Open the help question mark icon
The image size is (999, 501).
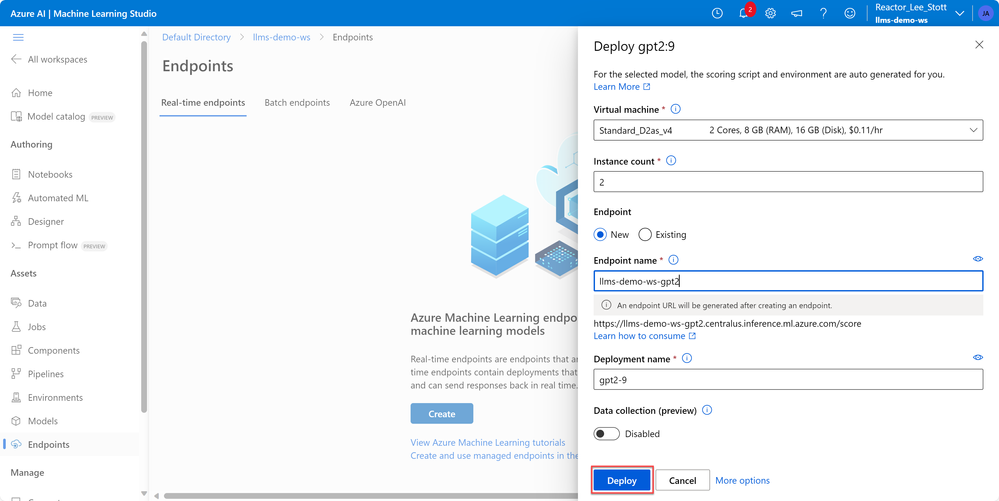[823, 13]
